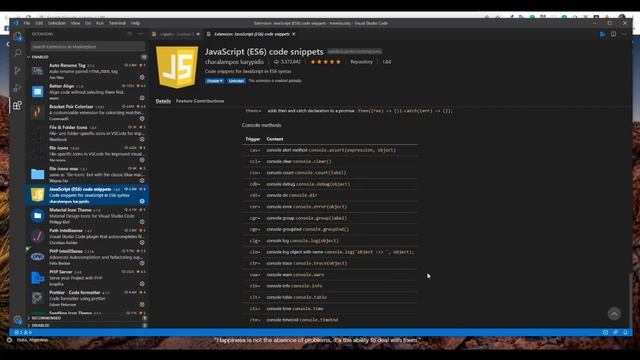Click the five-star rating
640x360 pixels.
click(325, 62)
